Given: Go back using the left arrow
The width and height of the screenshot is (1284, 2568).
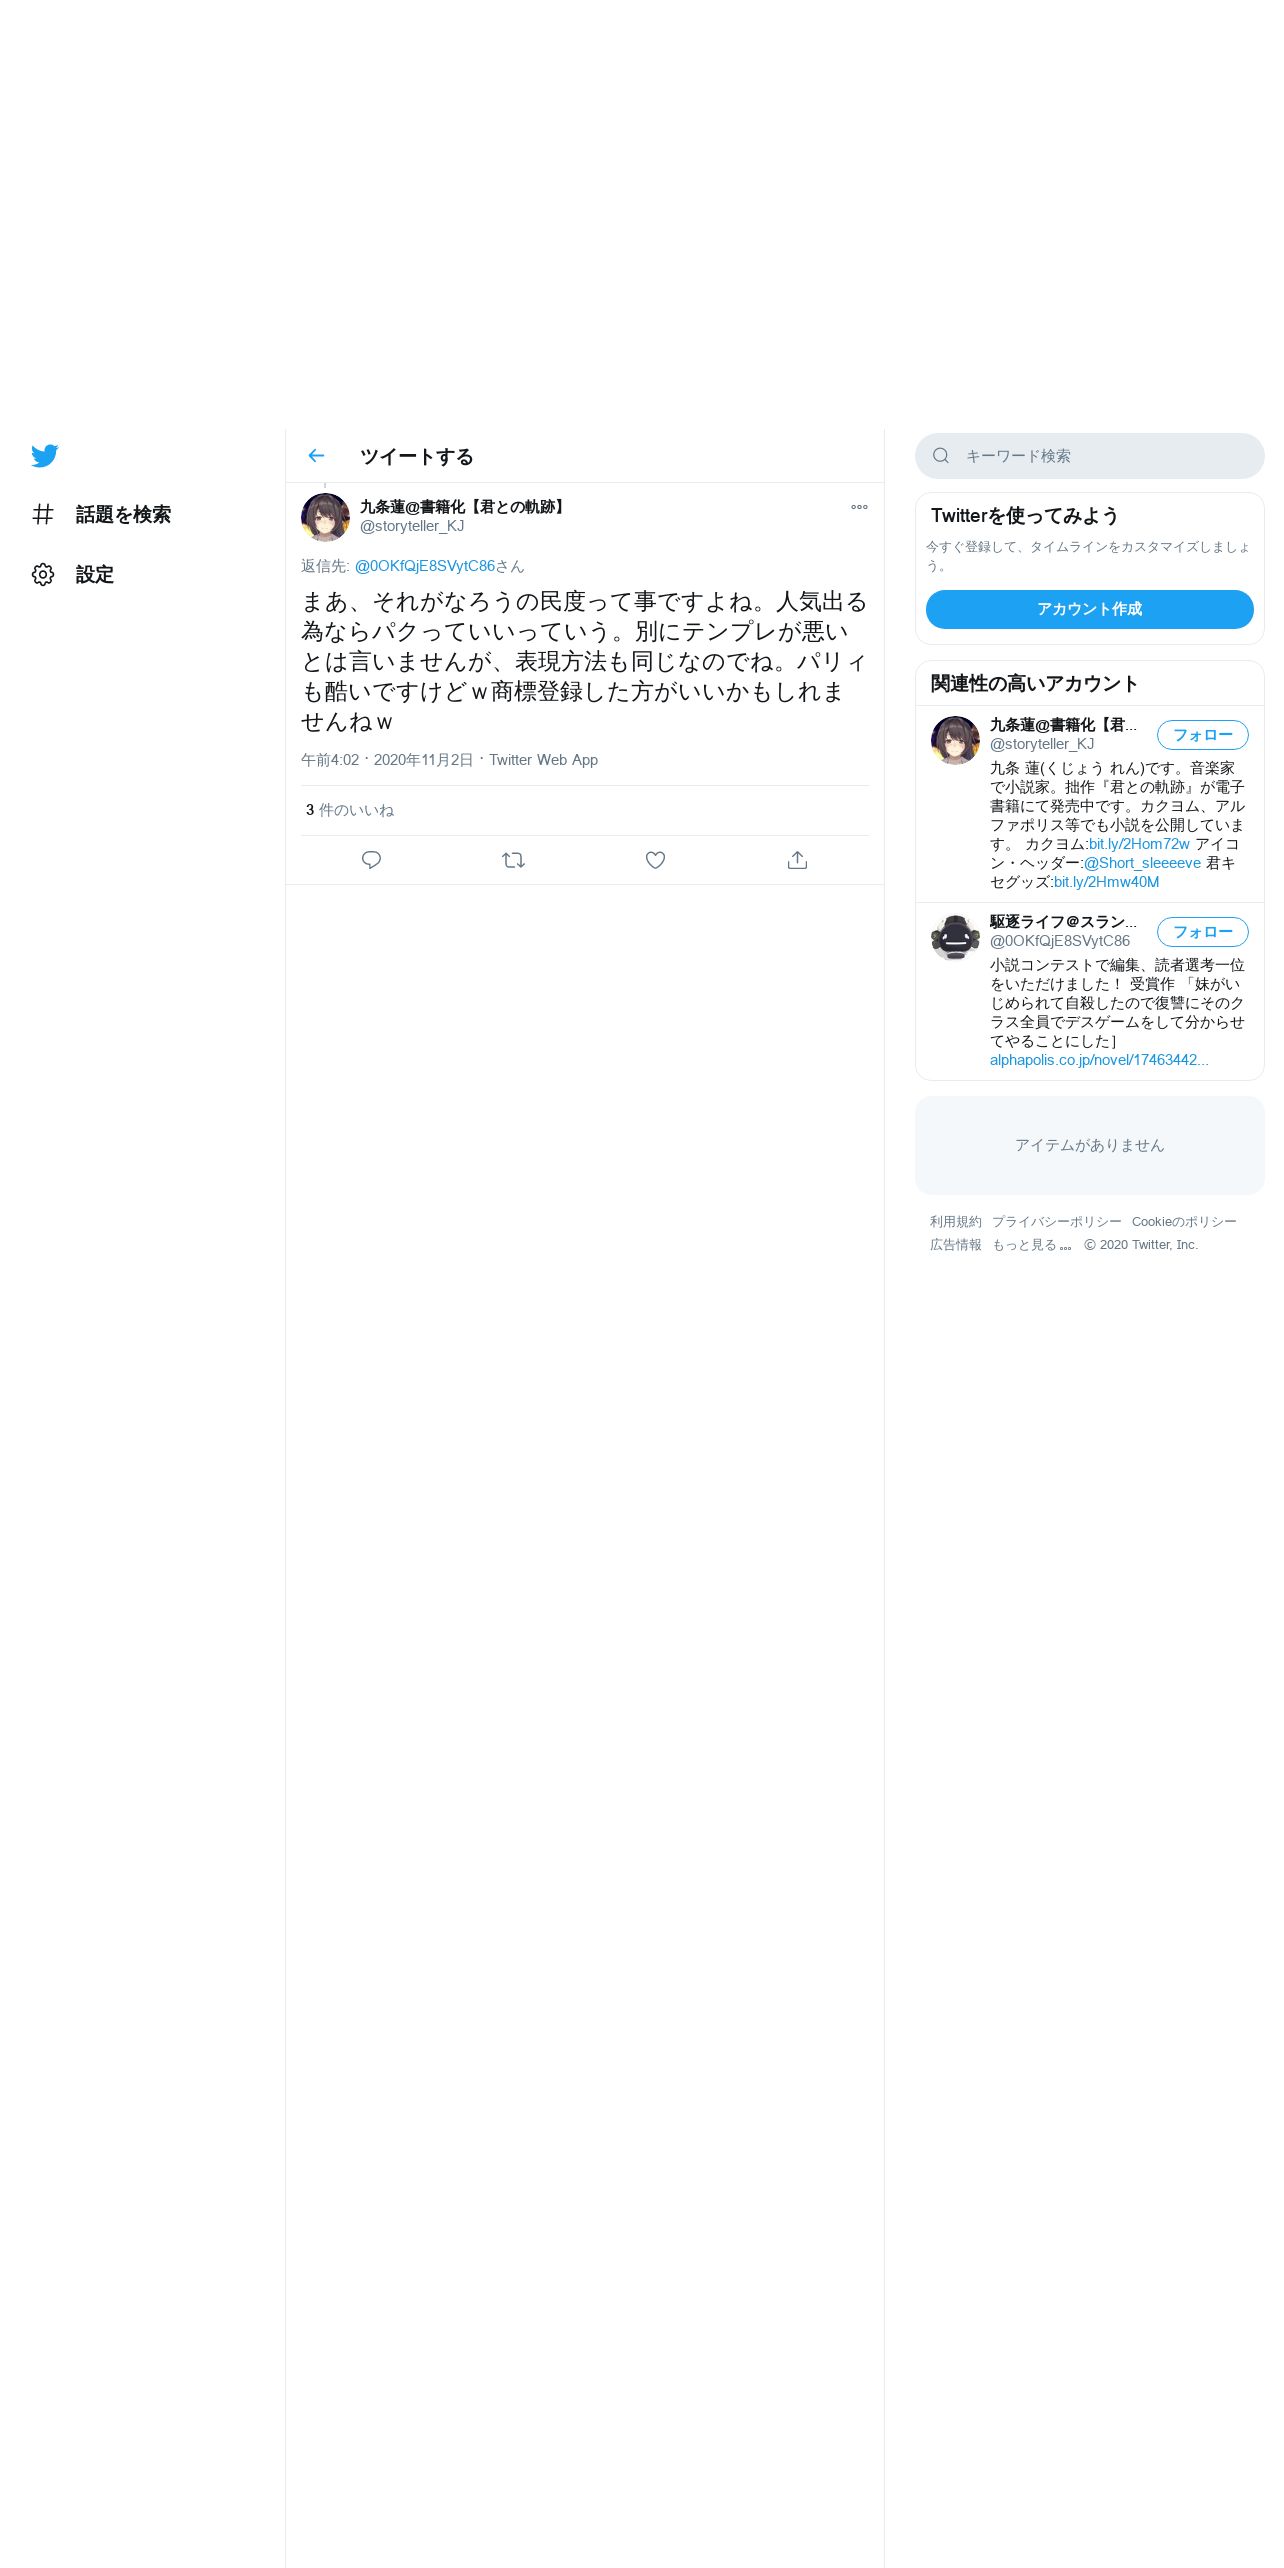Looking at the screenshot, I should [x=316, y=456].
